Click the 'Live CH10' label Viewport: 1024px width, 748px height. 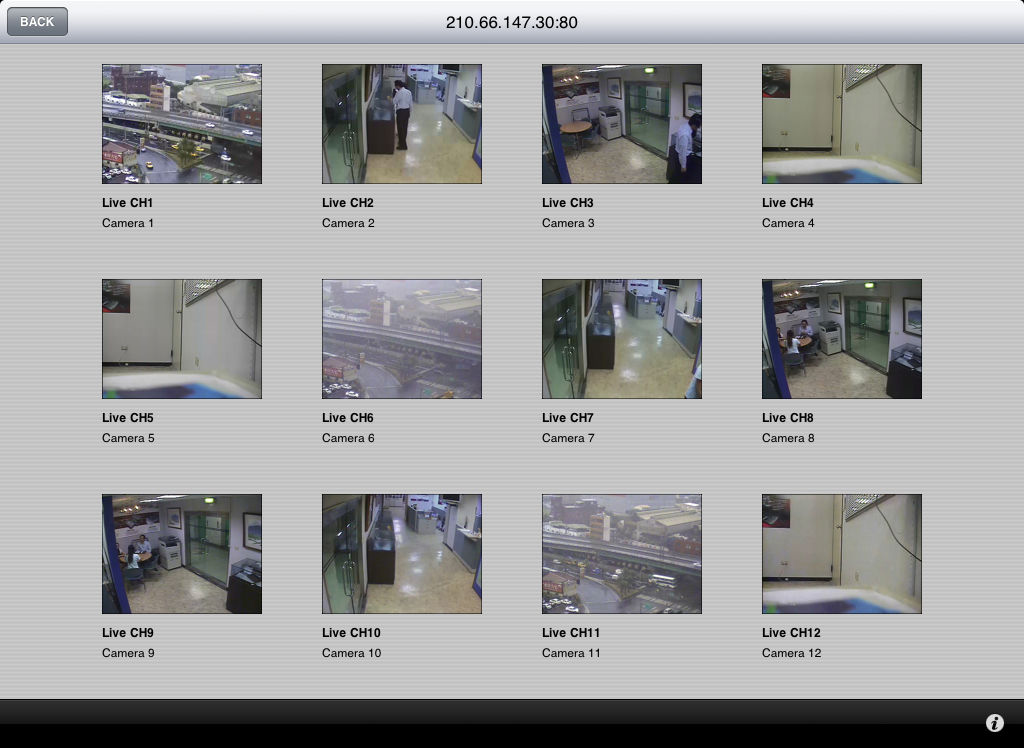point(351,632)
